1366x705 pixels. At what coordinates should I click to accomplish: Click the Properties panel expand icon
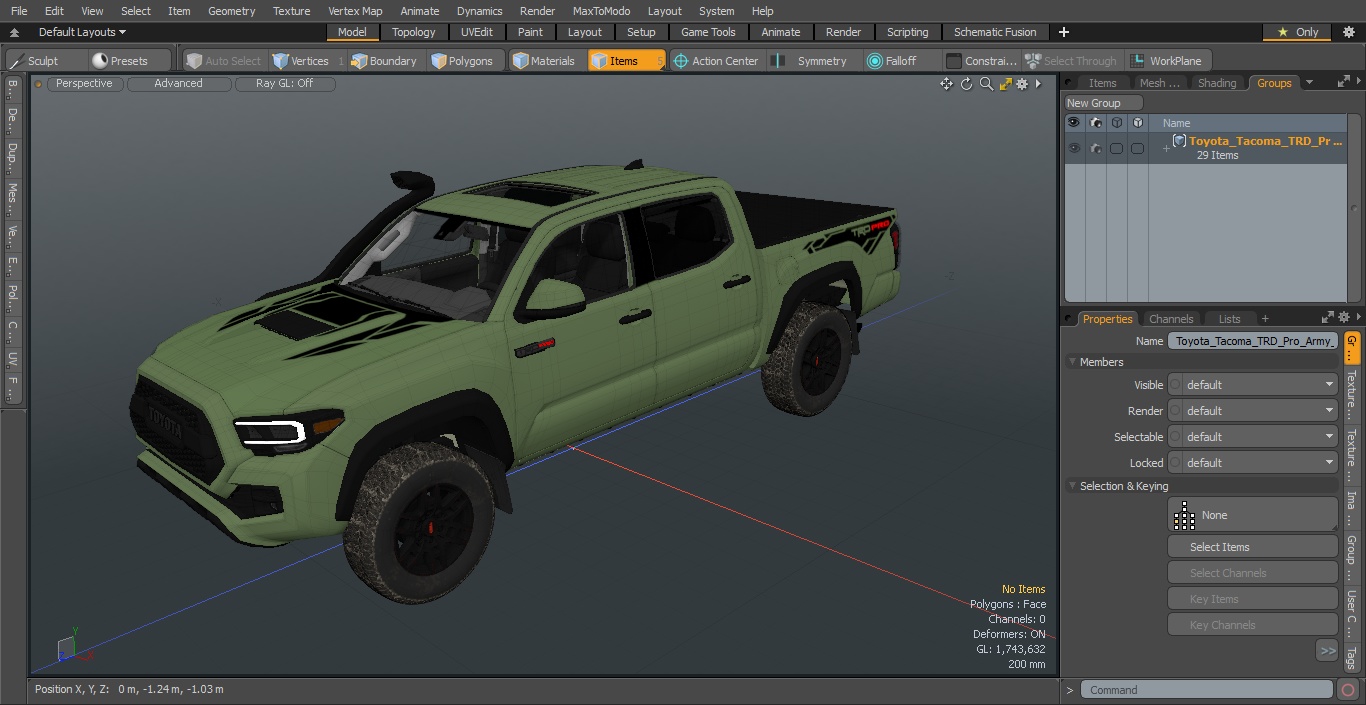point(1328,319)
